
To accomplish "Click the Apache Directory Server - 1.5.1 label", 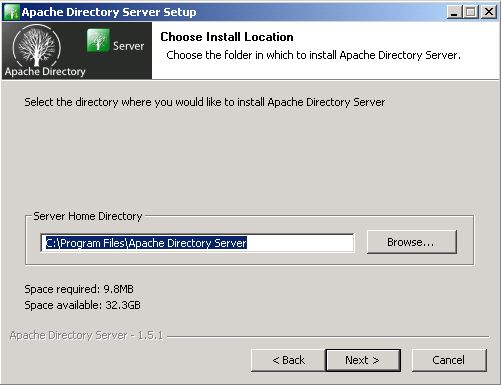I will (x=86, y=335).
